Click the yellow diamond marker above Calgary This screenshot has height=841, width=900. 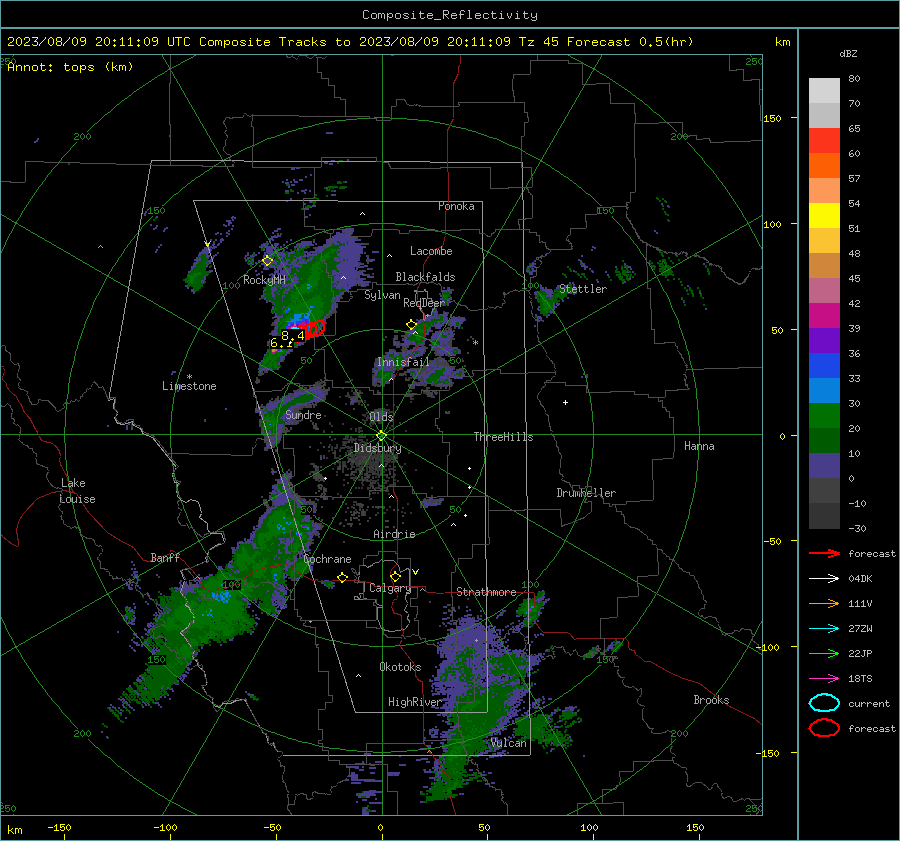[395, 576]
